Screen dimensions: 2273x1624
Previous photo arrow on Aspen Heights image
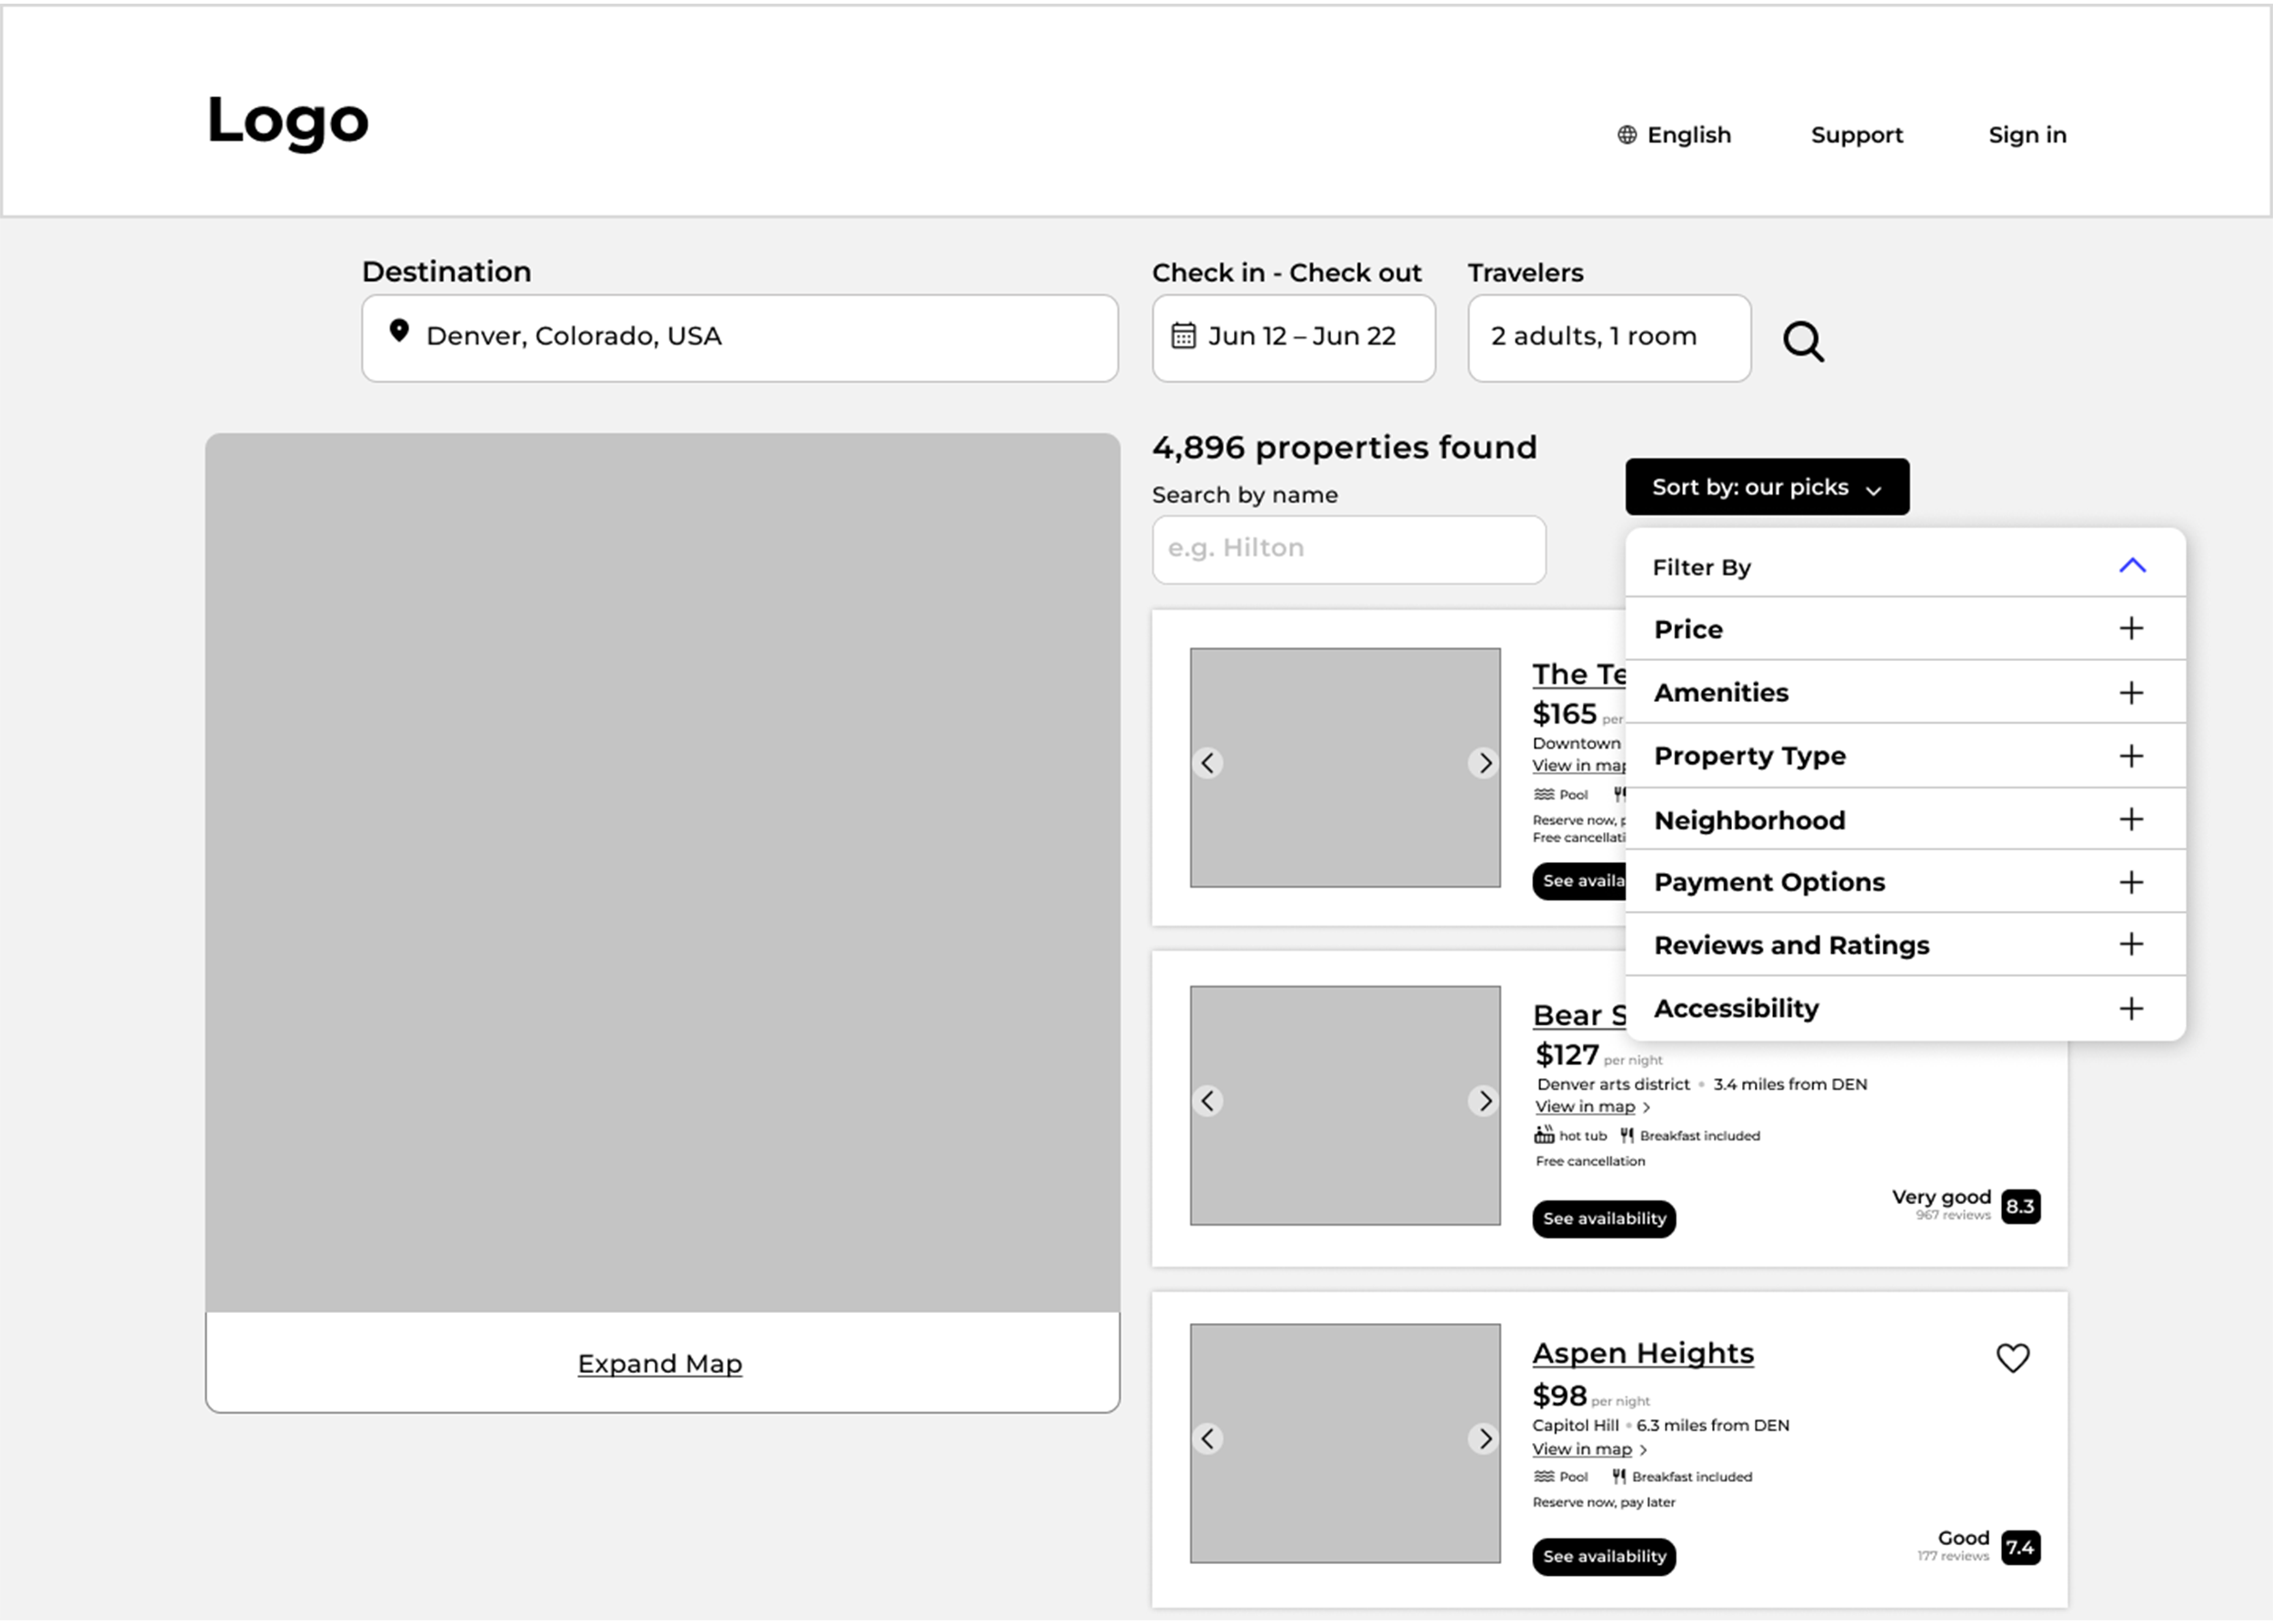coord(1208,1439)
